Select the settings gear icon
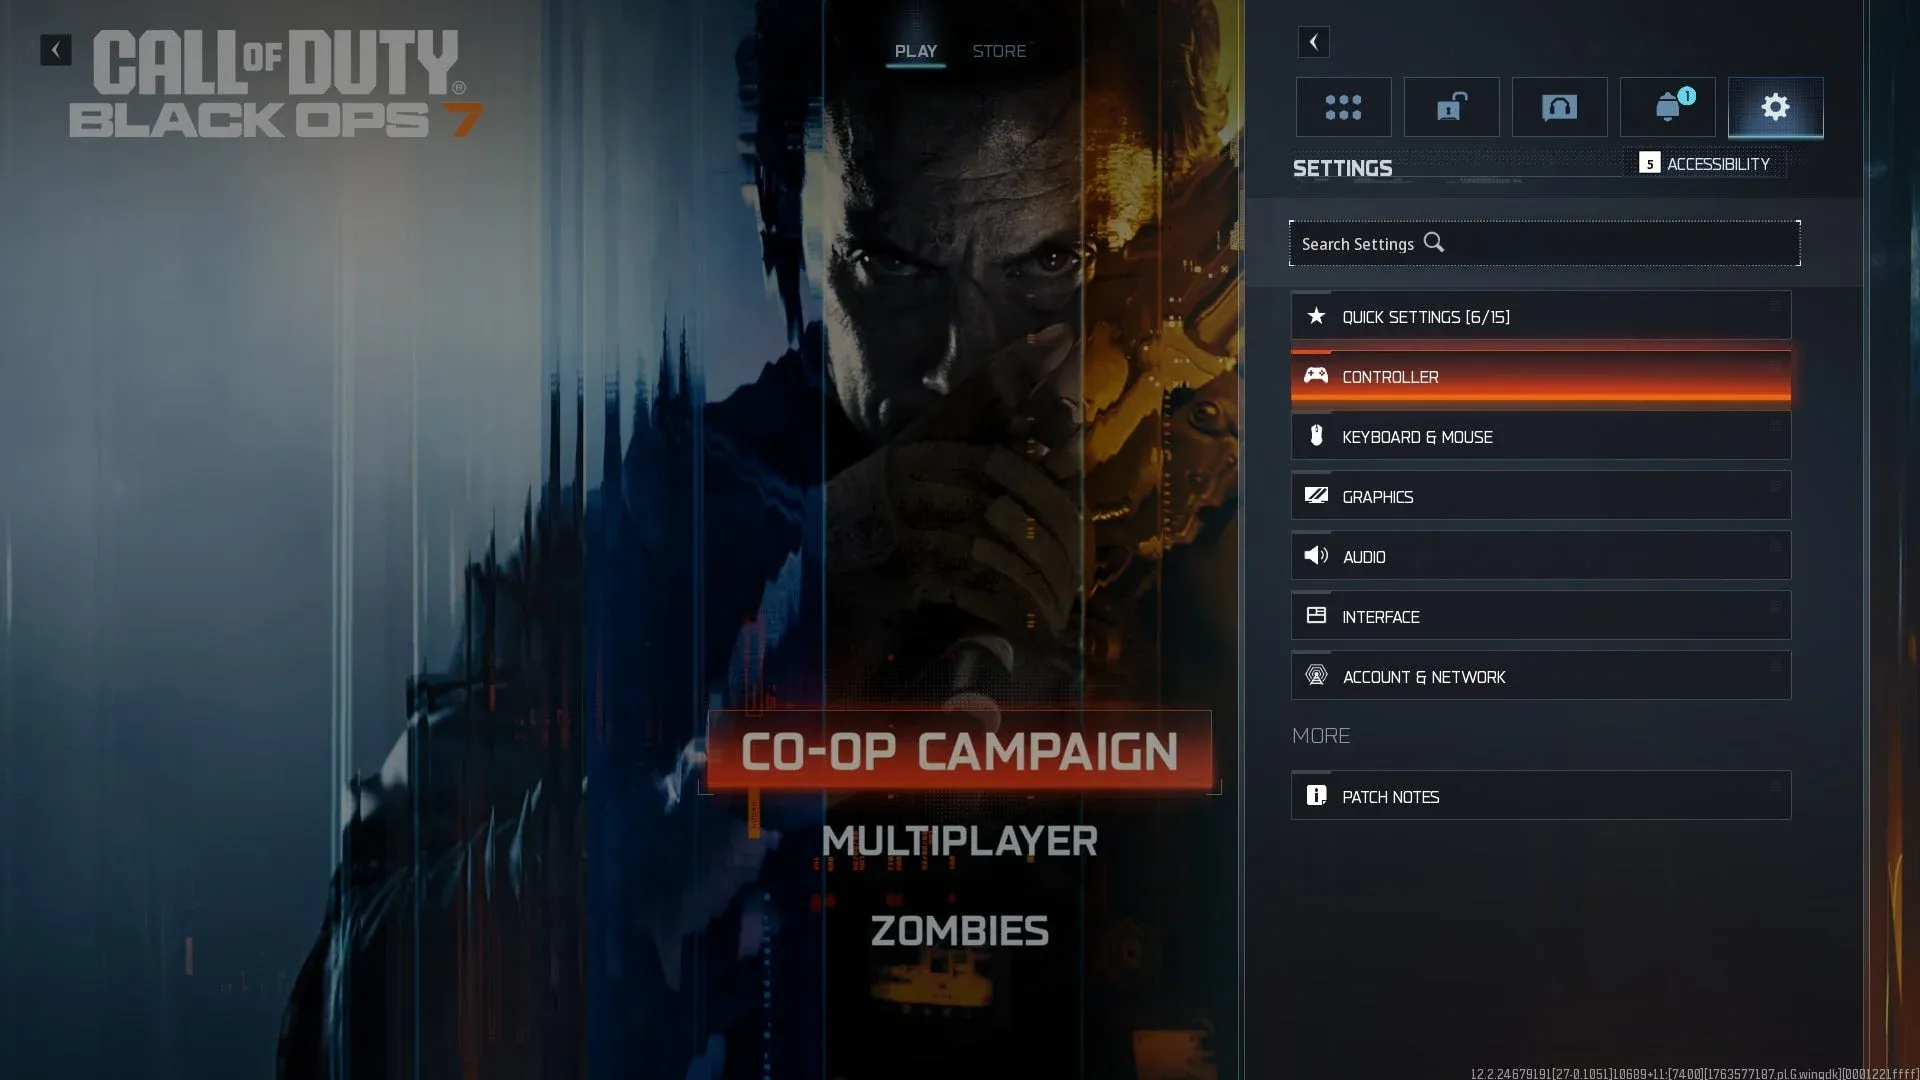 (x=1775, y=107)
